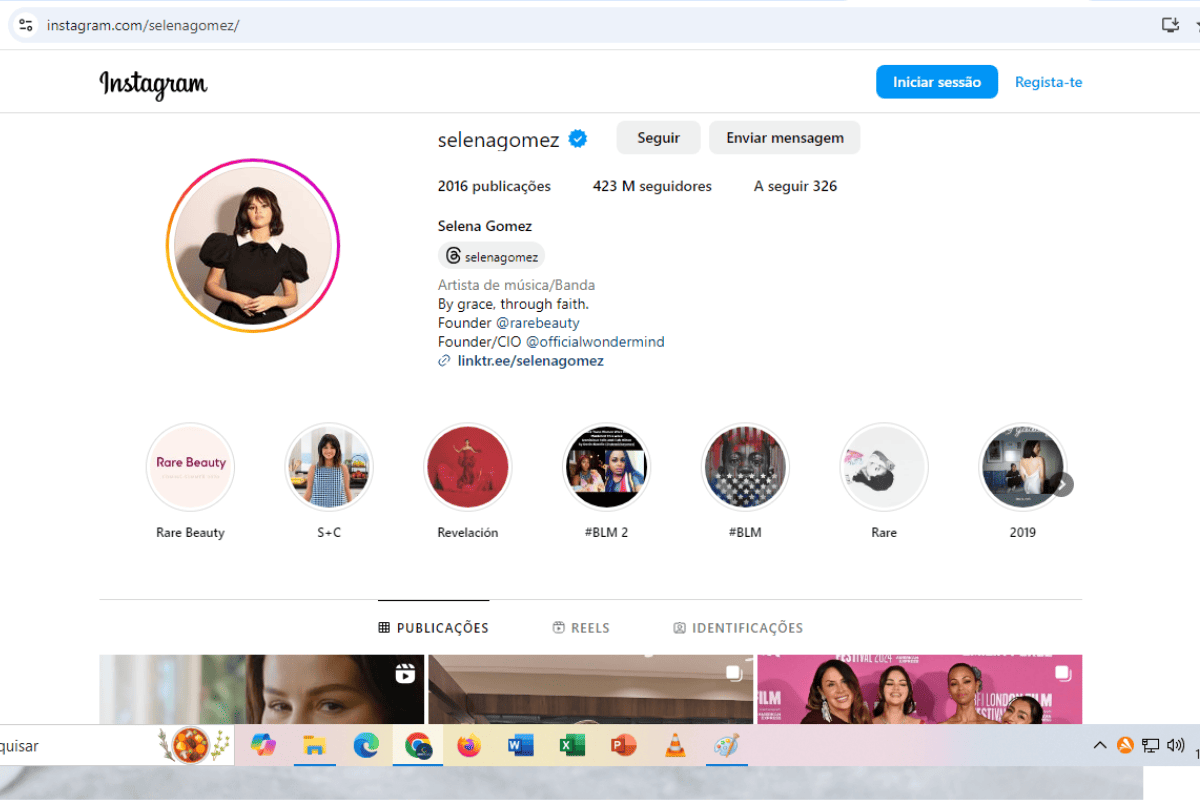Click the Iniciar sessão button
This screenshot has height=800, width=1200.
tap(937, 82)
